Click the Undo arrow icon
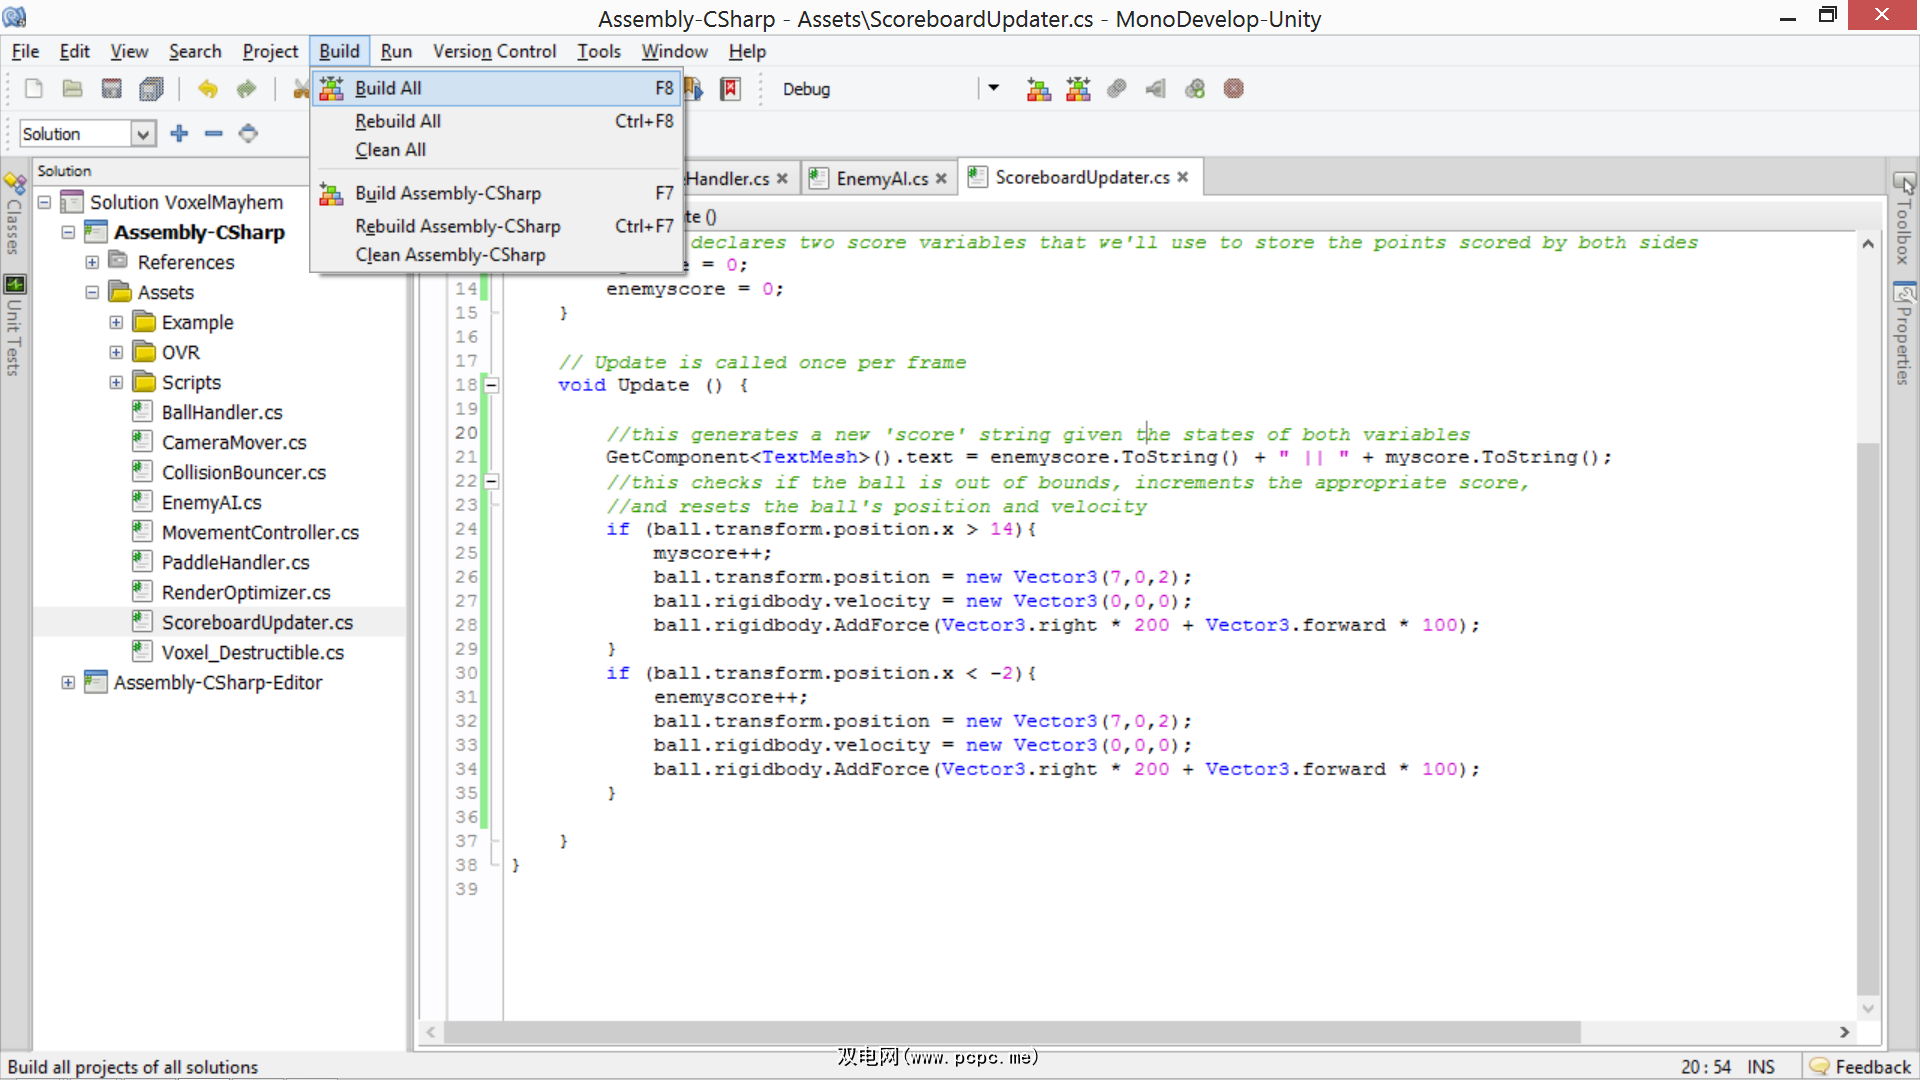This screenshot has height=1080, width=1920. point(207,89)
